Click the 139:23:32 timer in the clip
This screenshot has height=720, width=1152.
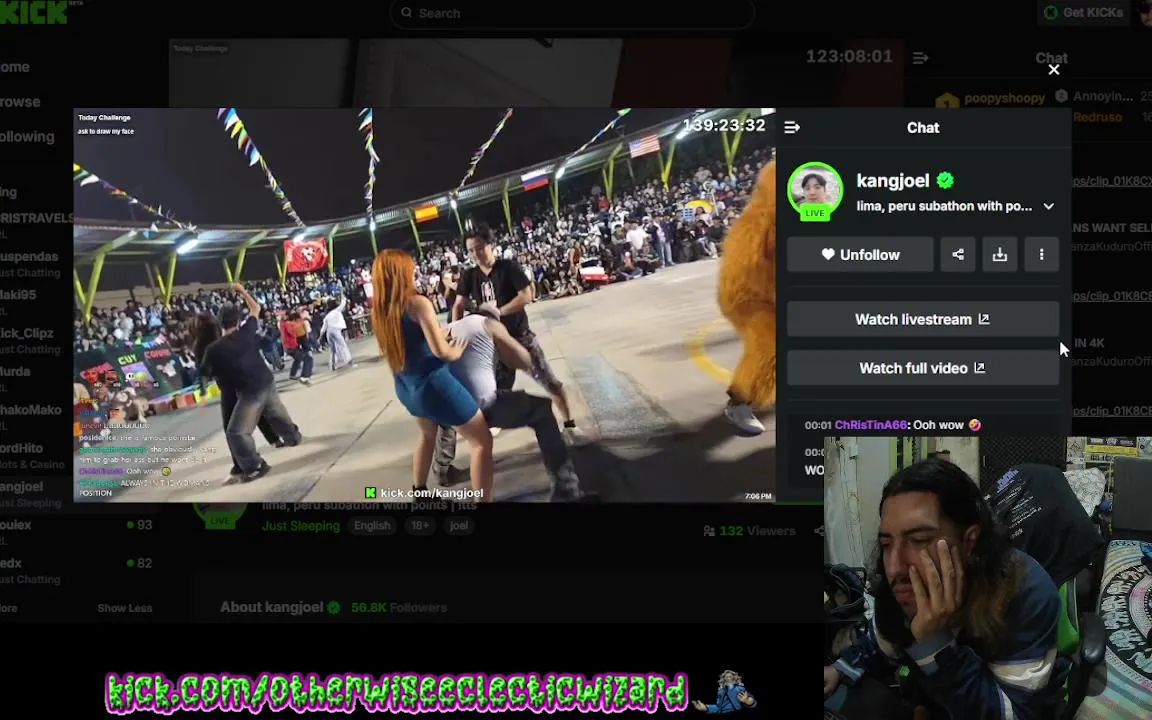(724, 125)
